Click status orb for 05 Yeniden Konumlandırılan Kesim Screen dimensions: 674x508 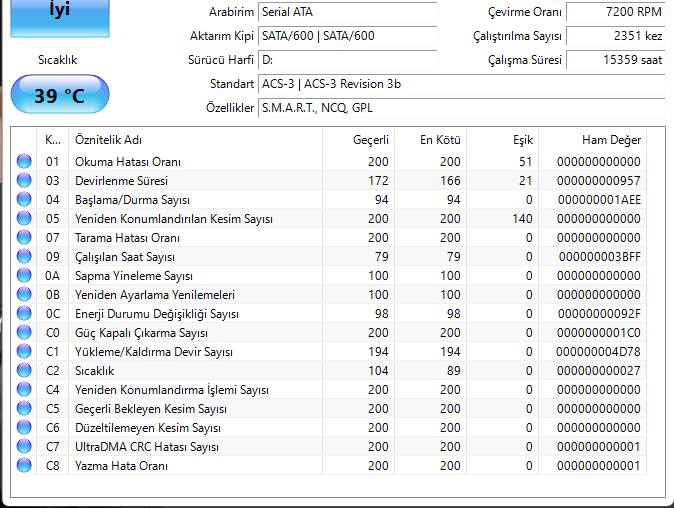click(24, 218)
